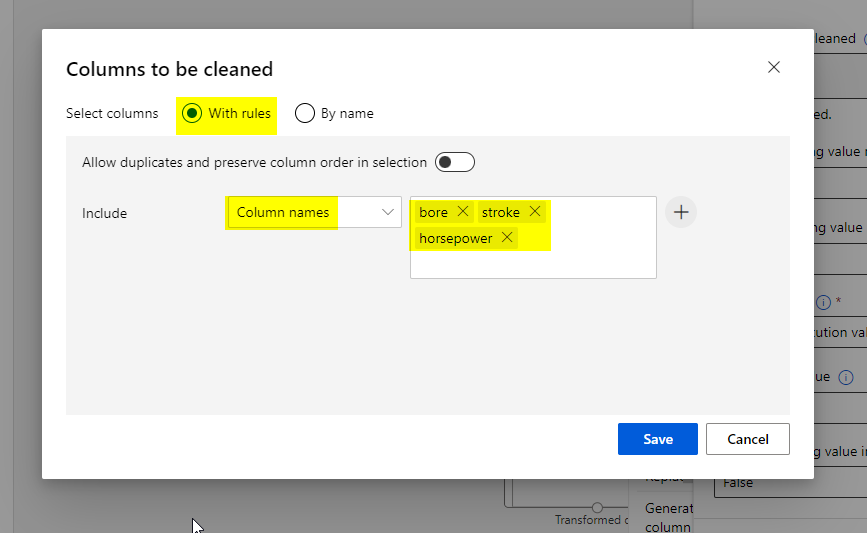Select the With rules radio option

click(x=191, y=113)
